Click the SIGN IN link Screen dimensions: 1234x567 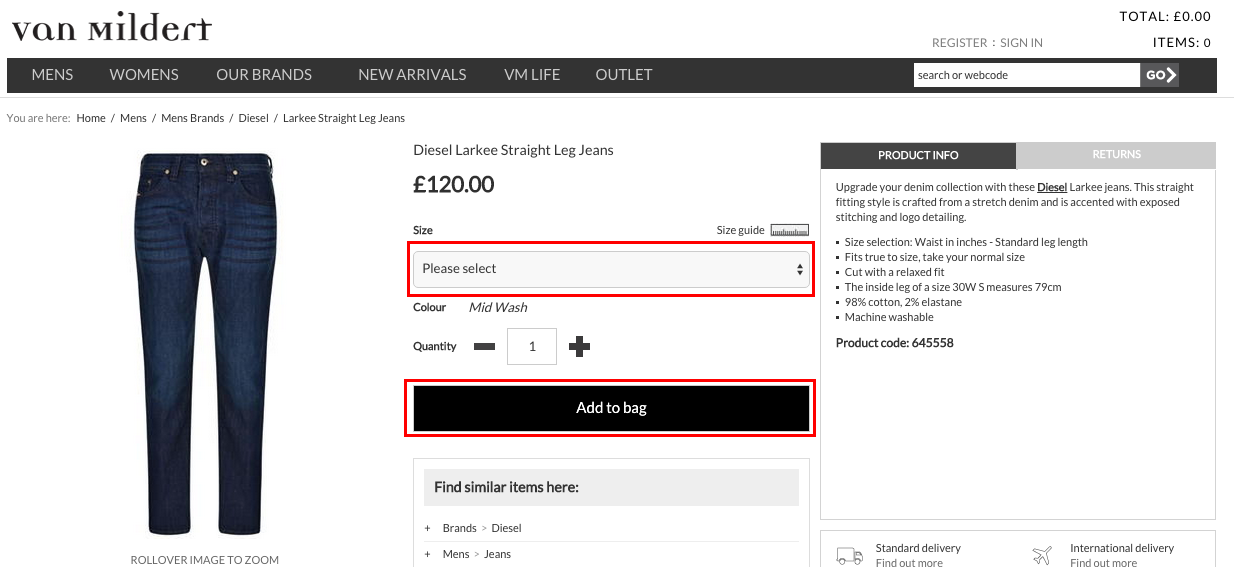(1021, 43)
